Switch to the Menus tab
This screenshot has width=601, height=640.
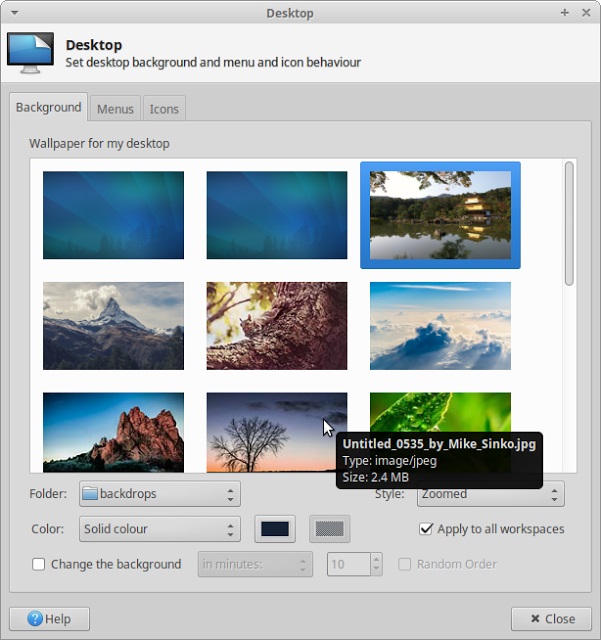pos(115,109)
